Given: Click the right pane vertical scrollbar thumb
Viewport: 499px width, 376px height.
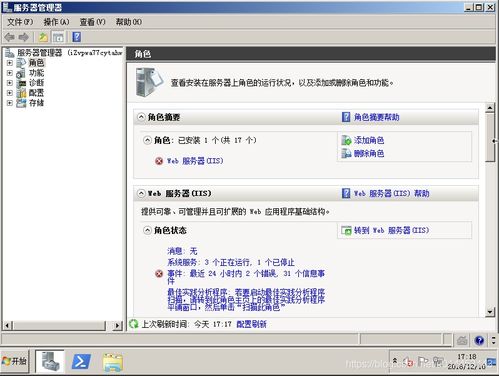Looking at the screenshot, I should [490, 137].
